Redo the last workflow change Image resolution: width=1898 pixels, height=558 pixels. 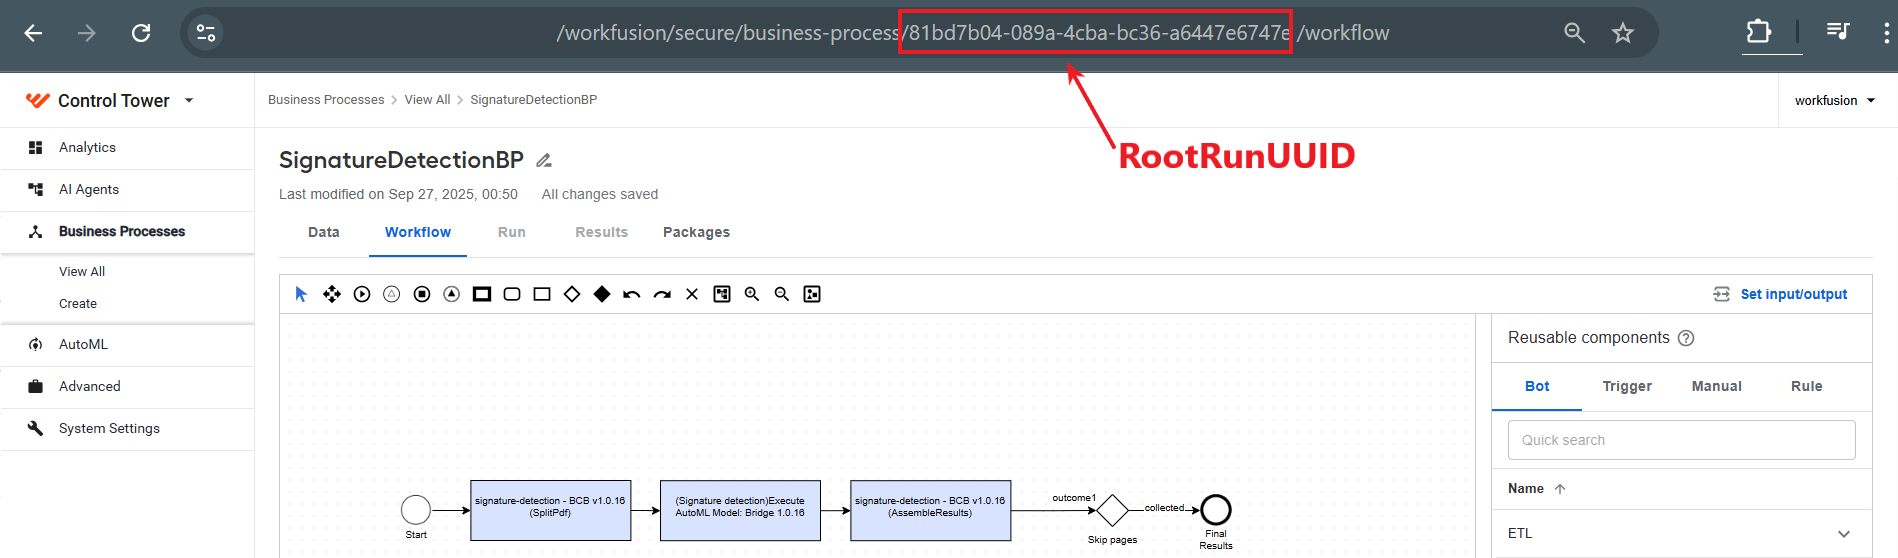click(x=662, y=294)
